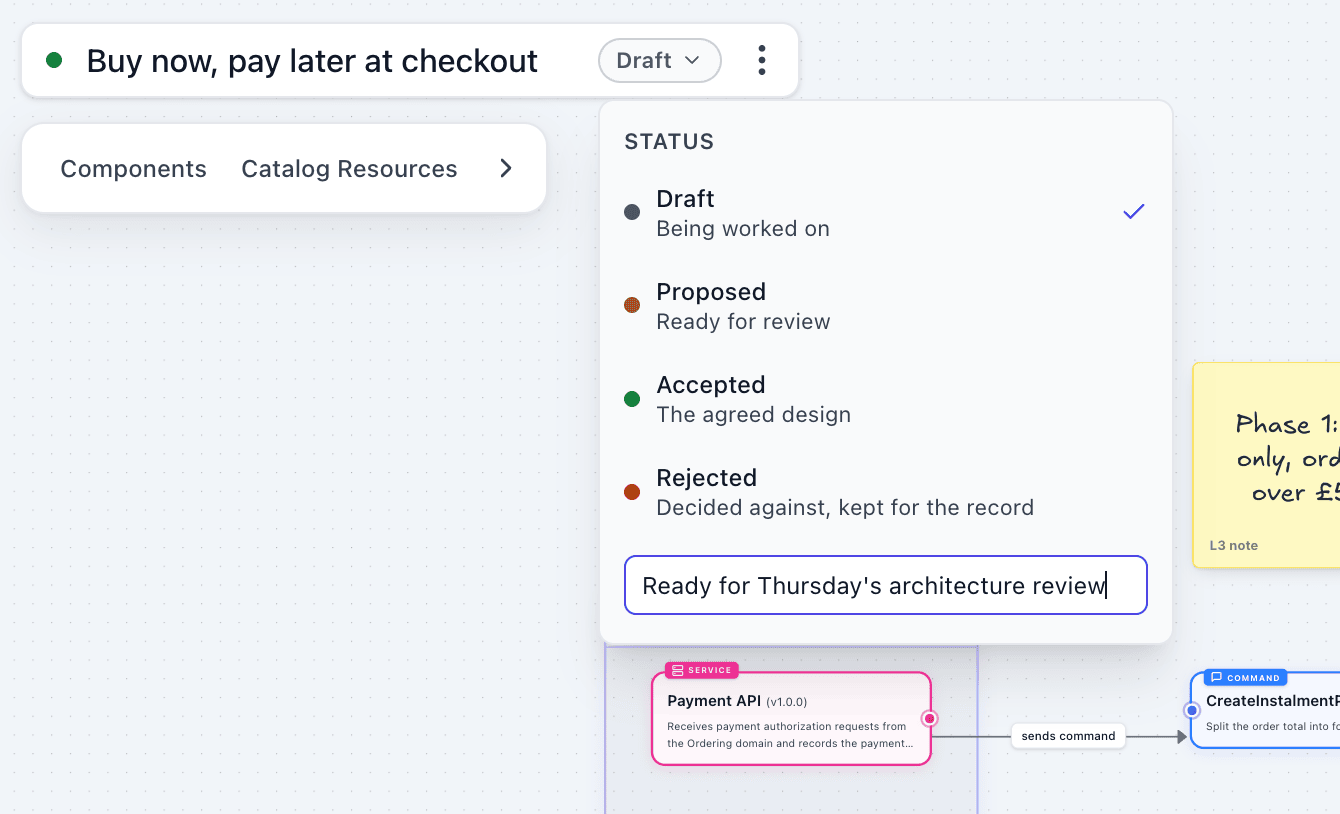The width and height of the screenshot is (1340, 814).
Task: Click the COMMAND badge icon on CreateInstalment node
Action: pyautogui.click(x=1216, y=677)
